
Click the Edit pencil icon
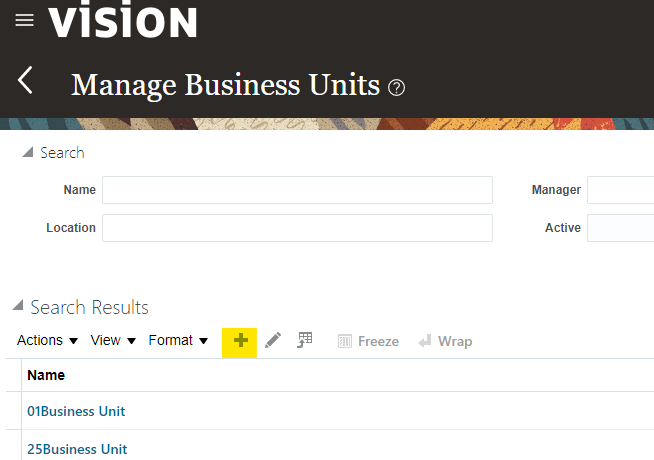point(273,341)
